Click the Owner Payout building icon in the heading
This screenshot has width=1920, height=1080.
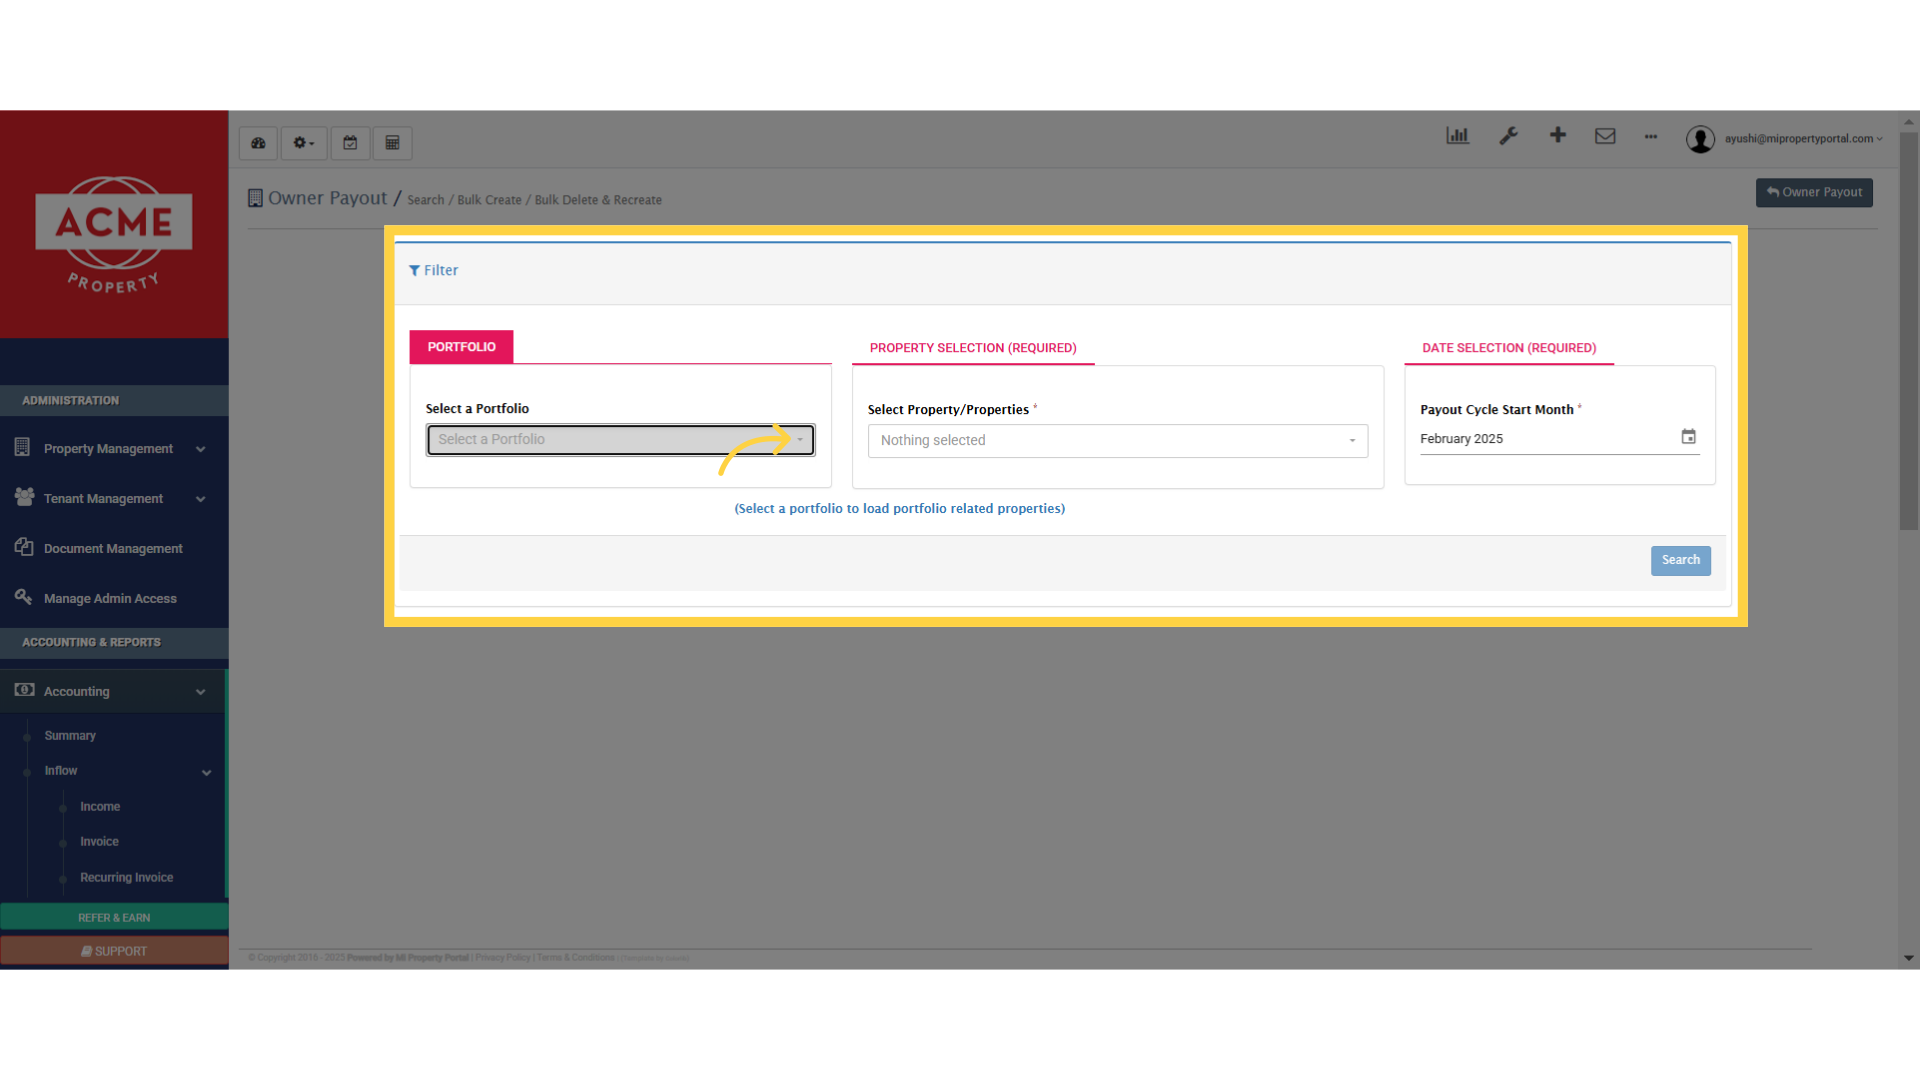(255, 198)
